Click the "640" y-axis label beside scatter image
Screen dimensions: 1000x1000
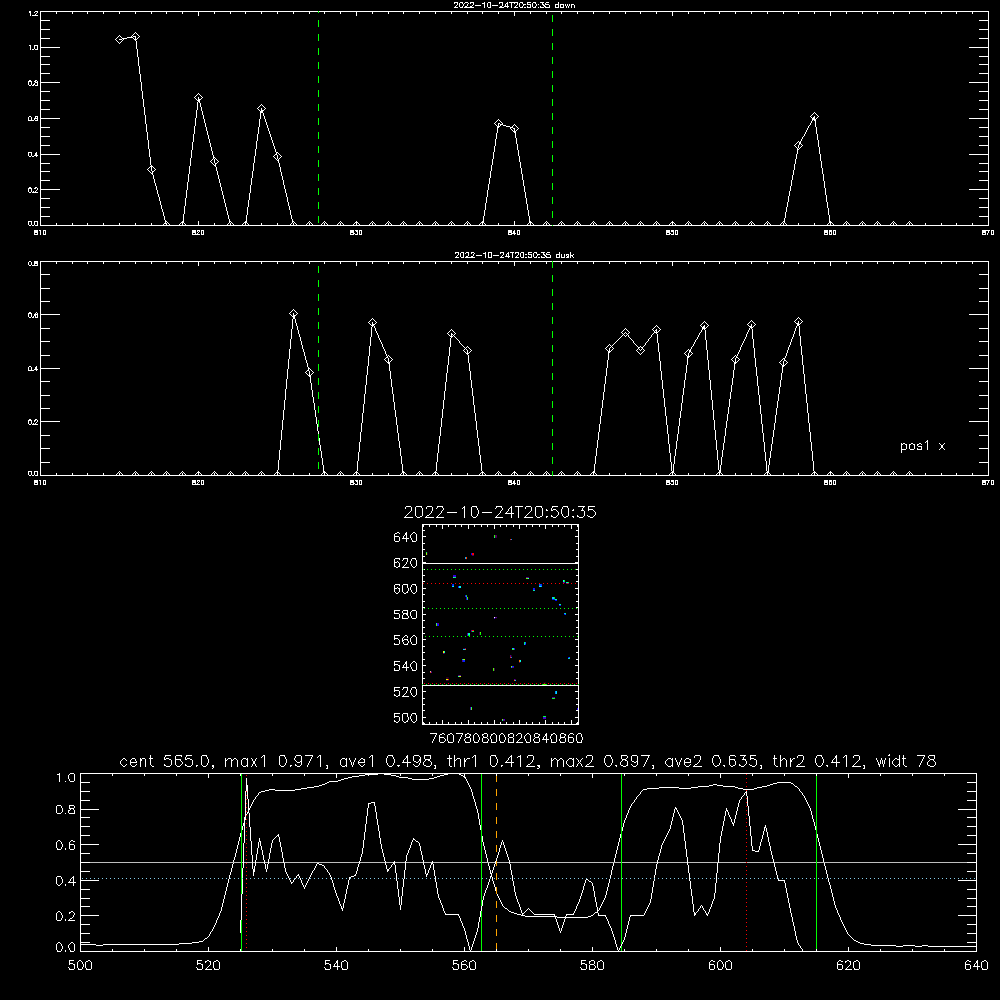point(405,538)
